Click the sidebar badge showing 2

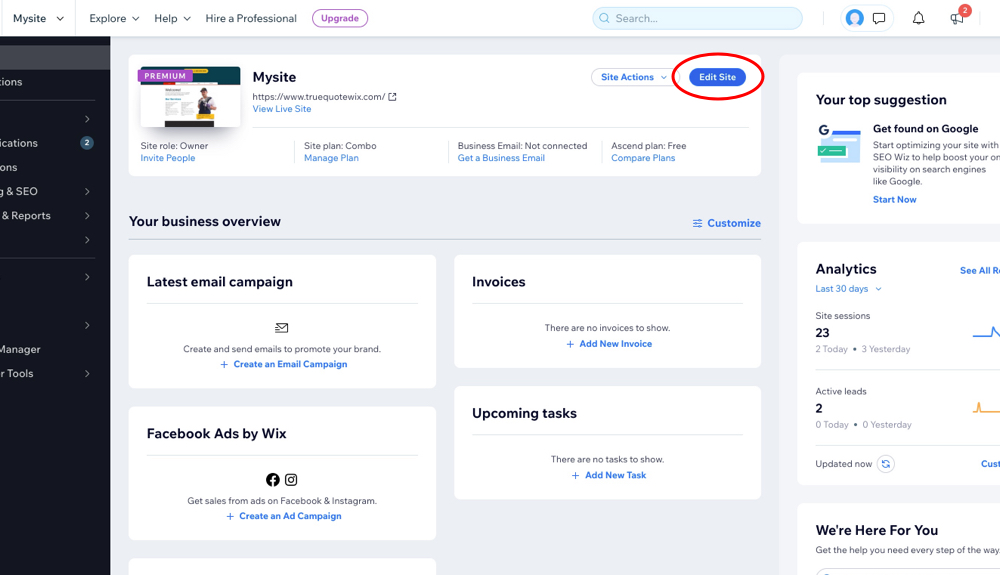pos(87,143)
